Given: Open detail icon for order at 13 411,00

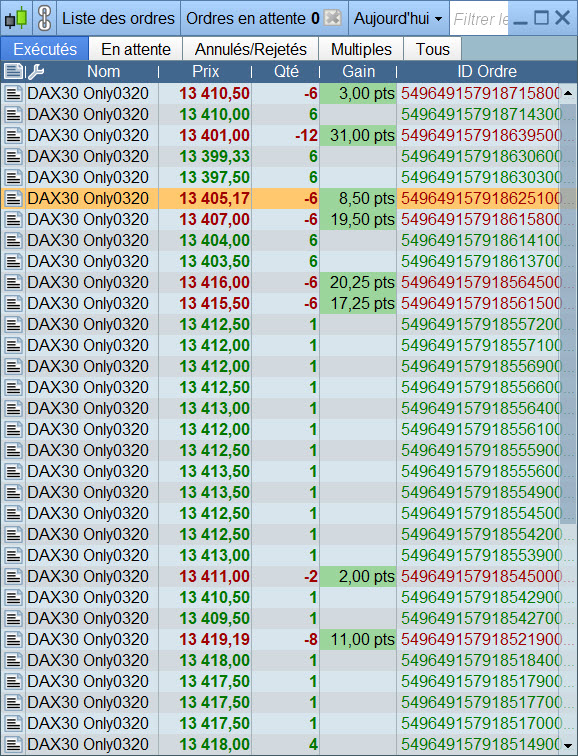Looking at the screenshot, I should pyautogui.click(x=13, y=576).
